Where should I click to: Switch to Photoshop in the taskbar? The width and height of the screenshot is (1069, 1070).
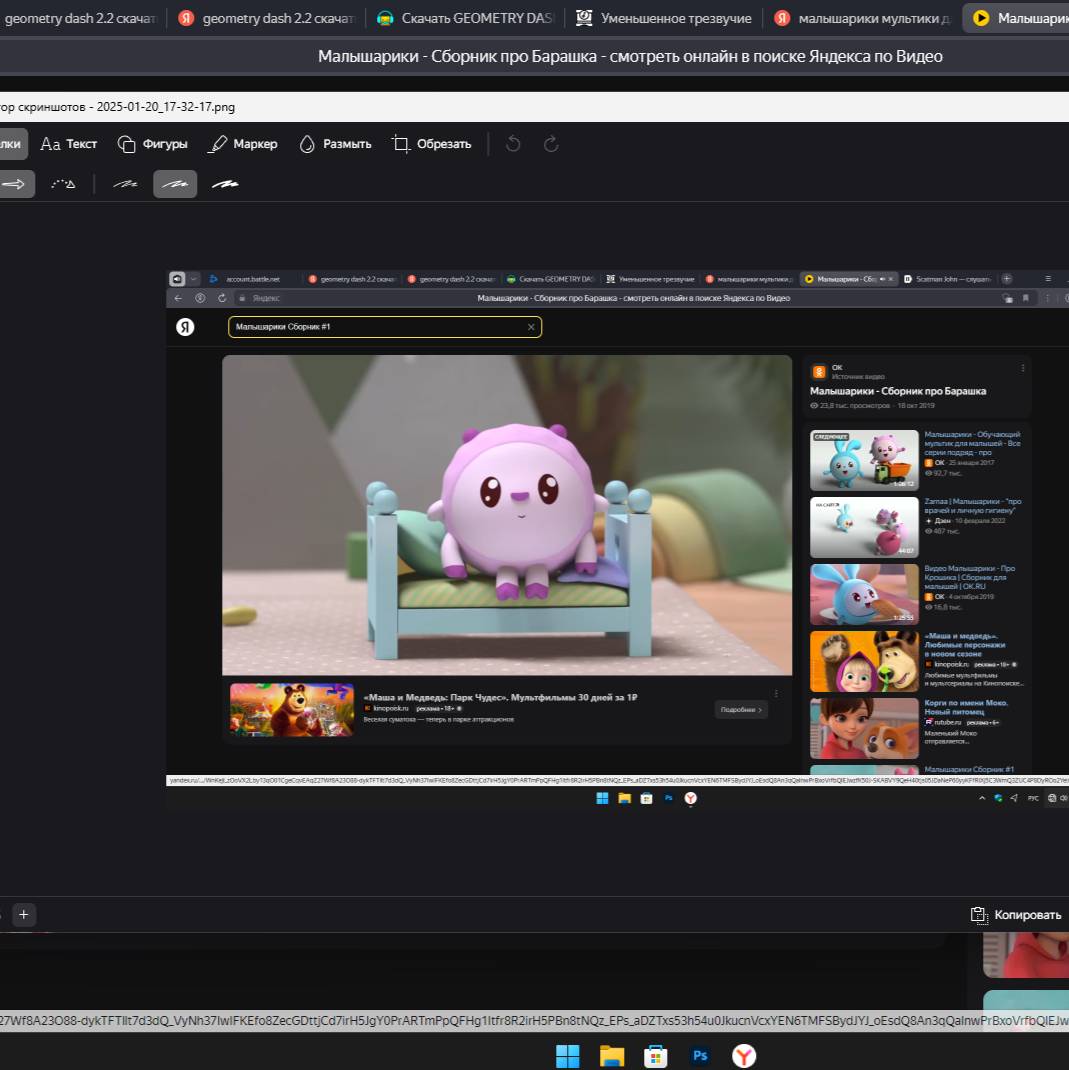coord(700,1056)
